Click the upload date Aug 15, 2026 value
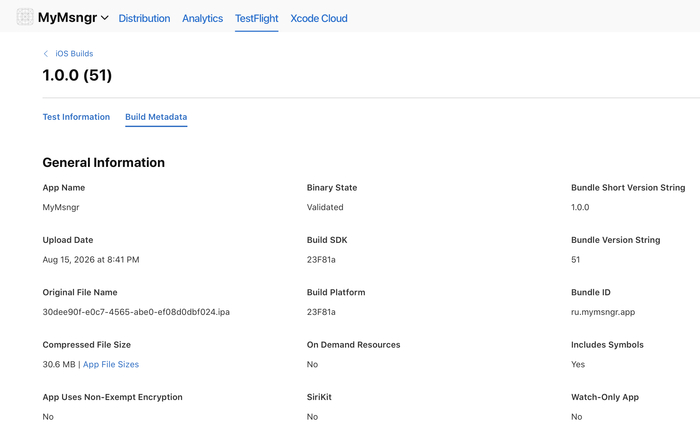Image resolution: width=700 pixels, height=436 pixels. click(91, 259)
